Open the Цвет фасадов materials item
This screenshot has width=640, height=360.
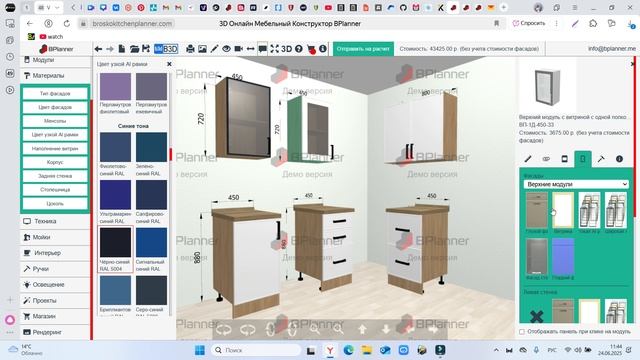(x=55, y=107)
